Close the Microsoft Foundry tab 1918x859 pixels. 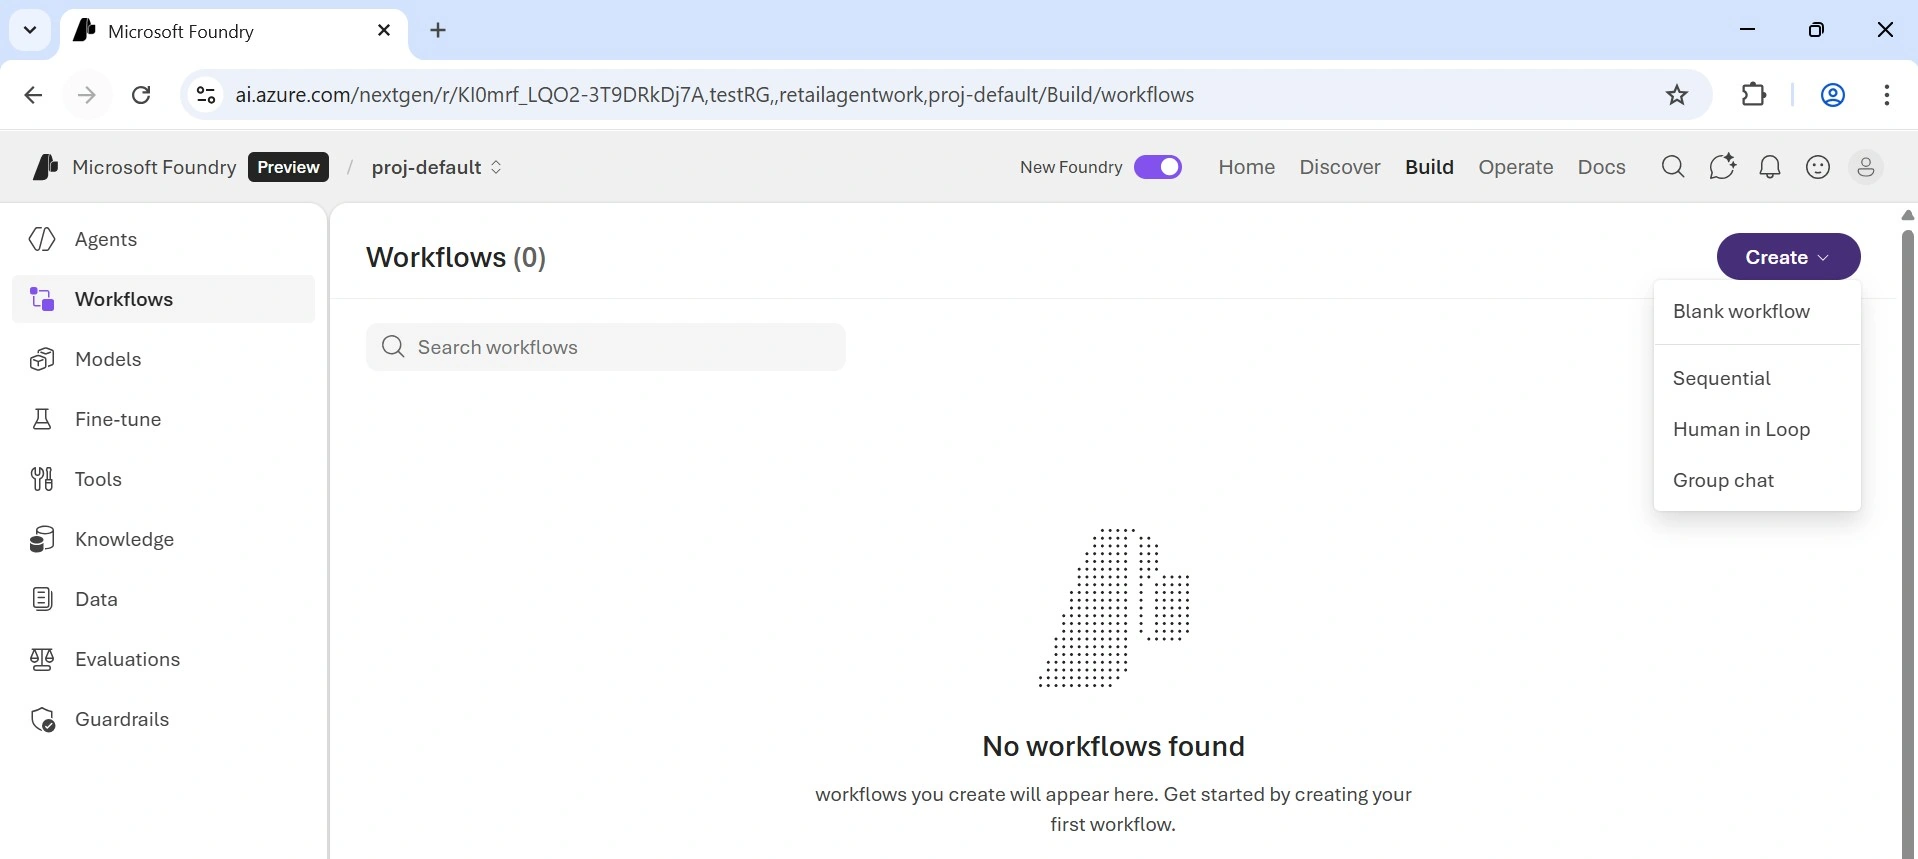(x=384, y=30)
